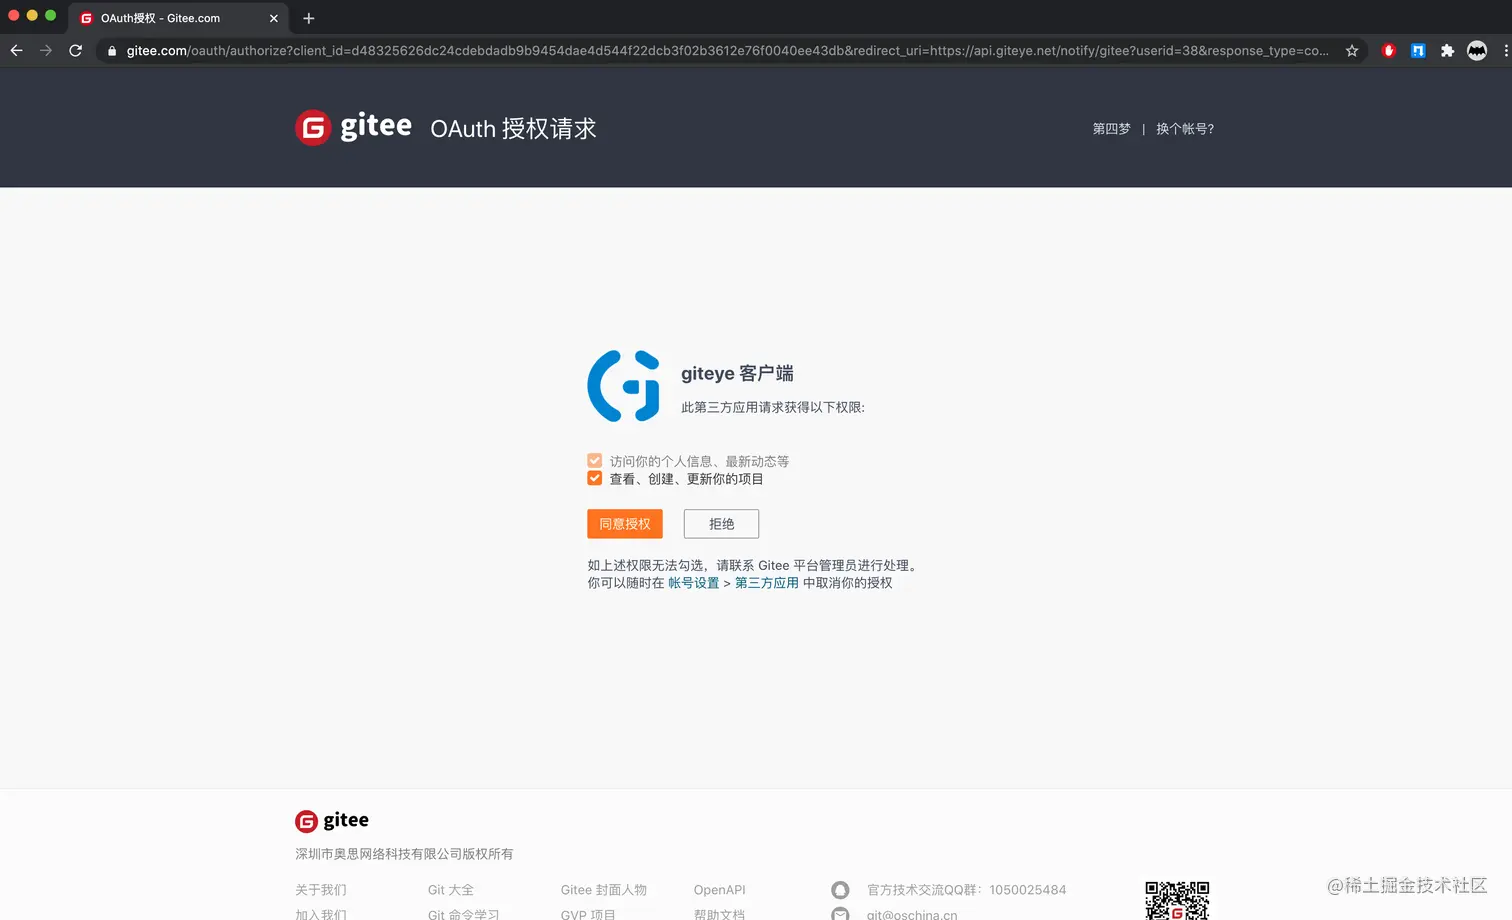Open the Gitee 封面人物 footer link
The image size is (1512, 920).
point(604,890)
